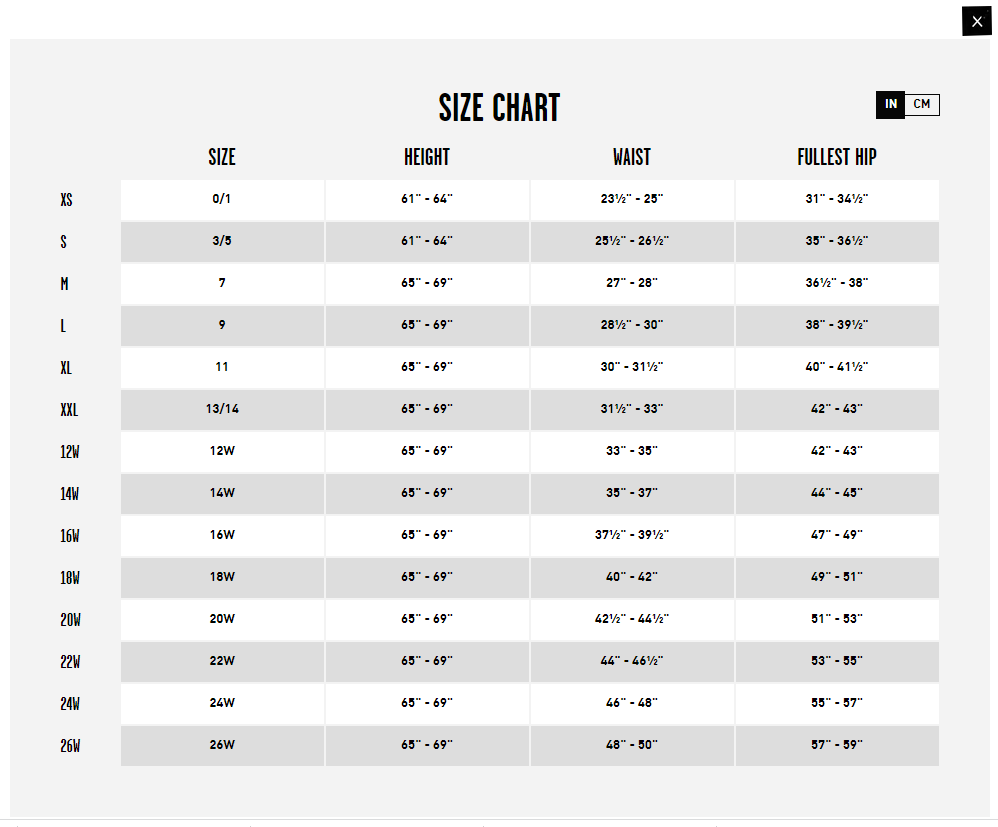
Task: Click waist cell 37½" - 39½"
Action: click(x=632, y=535)
